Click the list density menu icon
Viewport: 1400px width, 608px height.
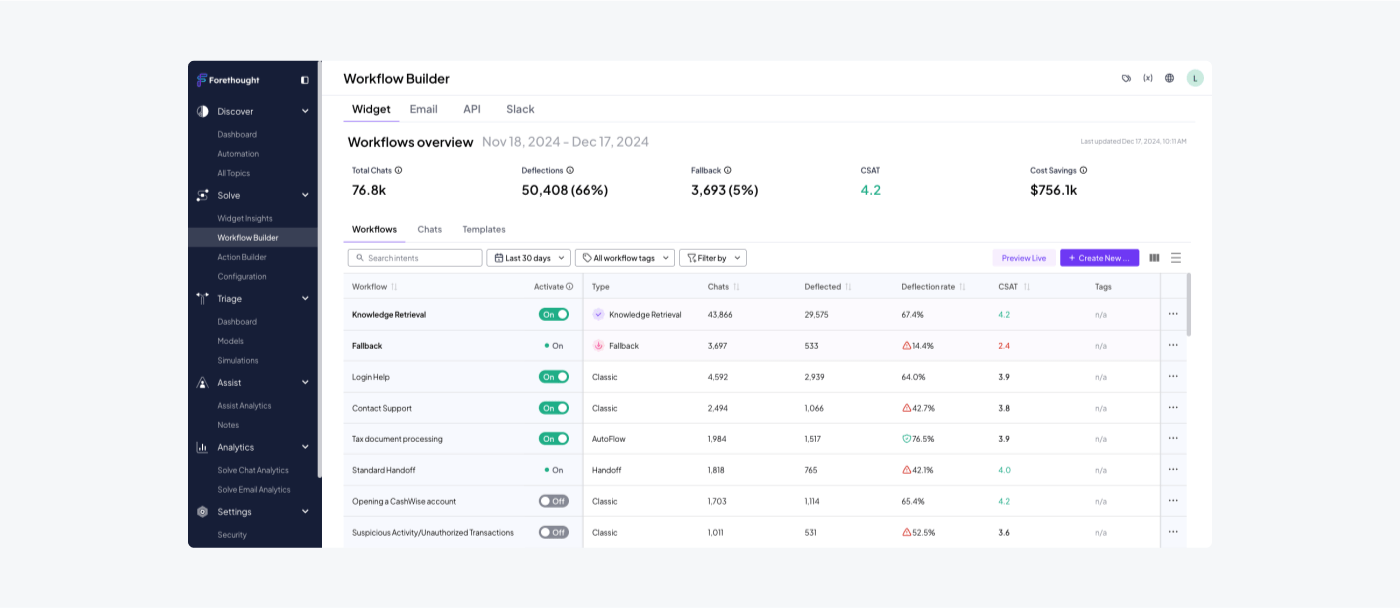[x=1176, y=258]
